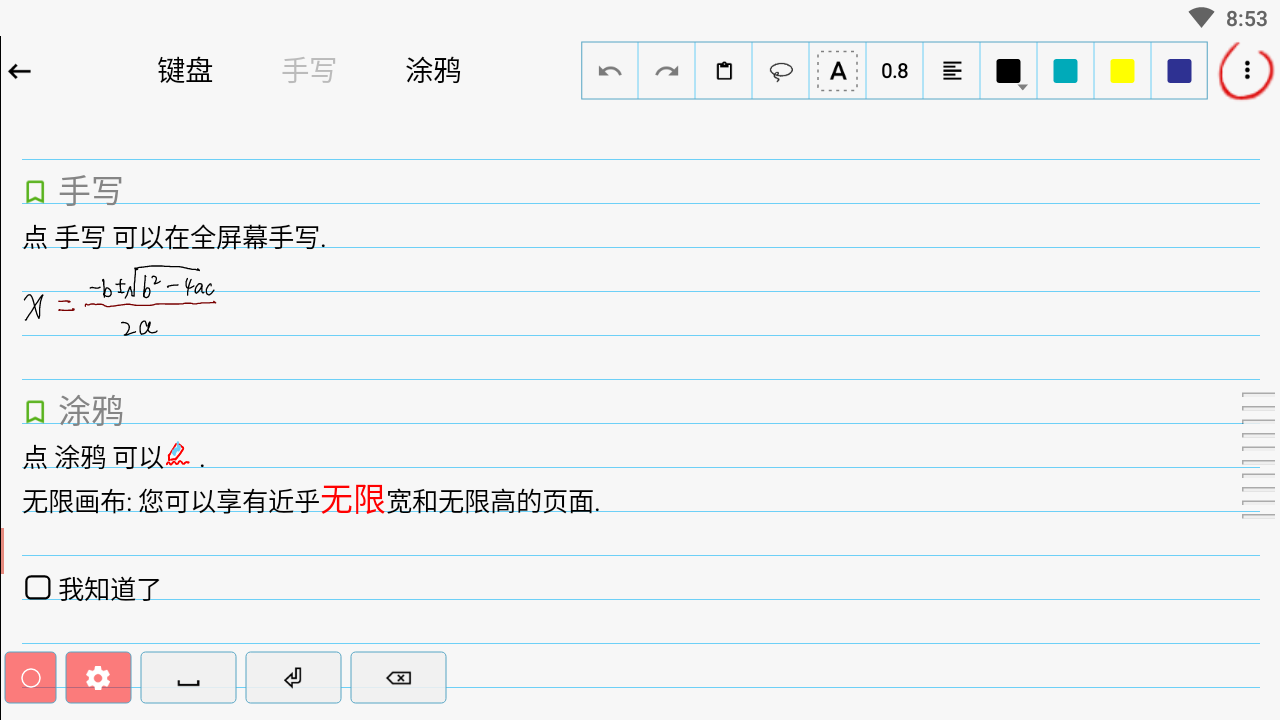Insert a new line with the return key
The height and width of the screenshot is (720, 1280).
pyautogui.click(x=293, y=678)
